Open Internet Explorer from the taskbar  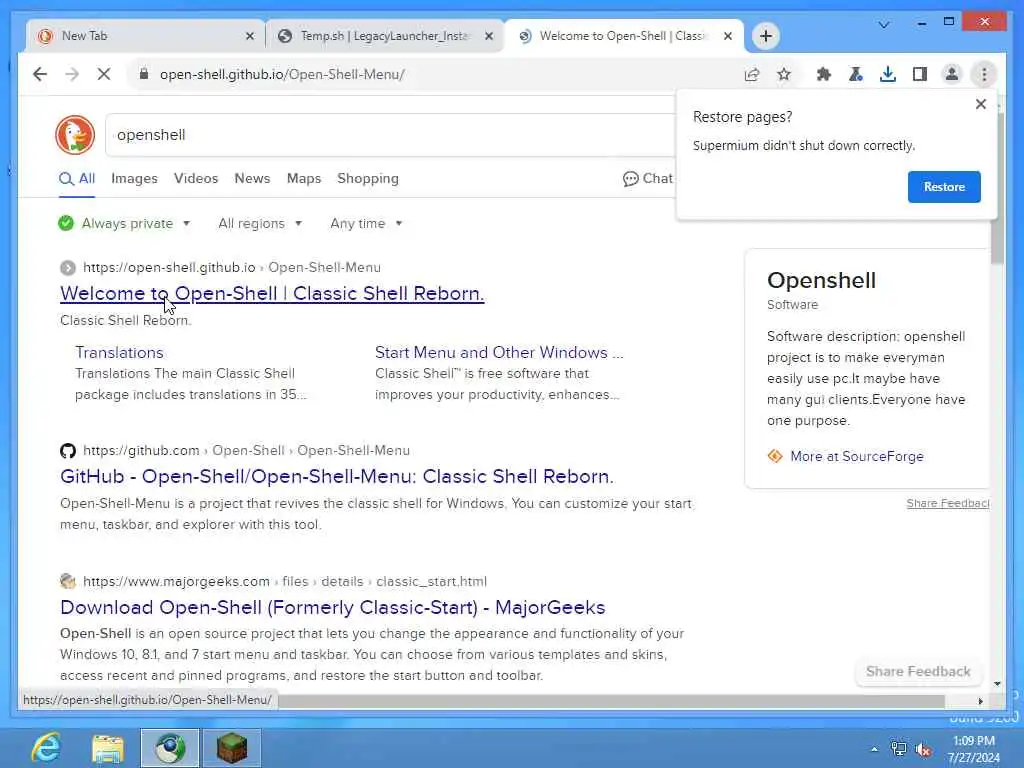tap(46, 748)
